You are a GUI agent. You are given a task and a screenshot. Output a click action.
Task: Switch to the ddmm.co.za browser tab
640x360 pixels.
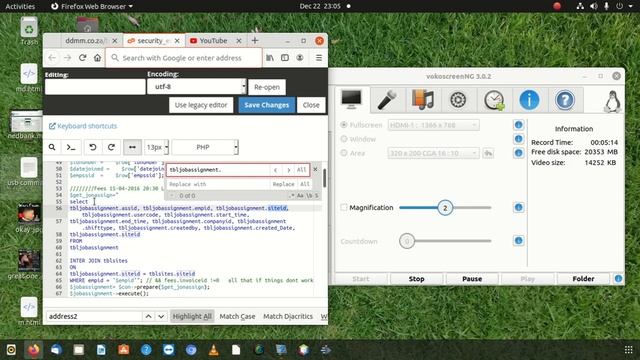pos(86,41)
